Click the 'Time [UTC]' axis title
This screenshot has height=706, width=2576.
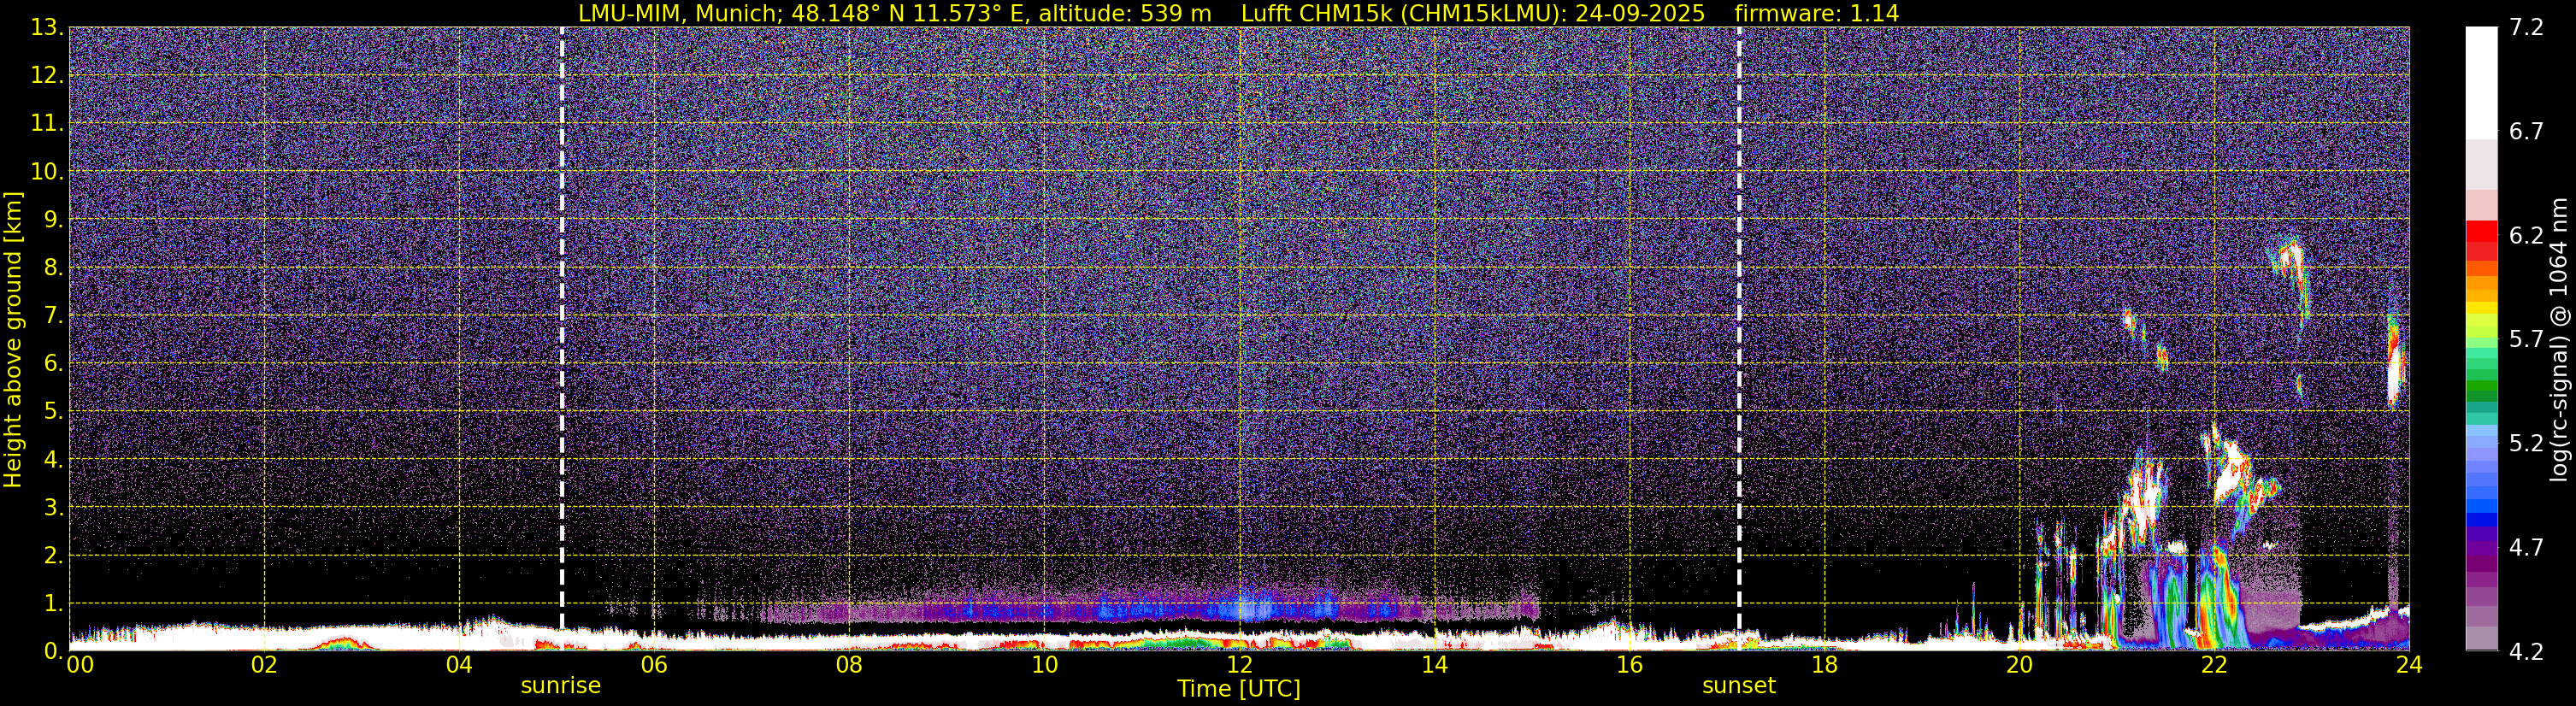pyautogui.click(x=1239, y=689)
